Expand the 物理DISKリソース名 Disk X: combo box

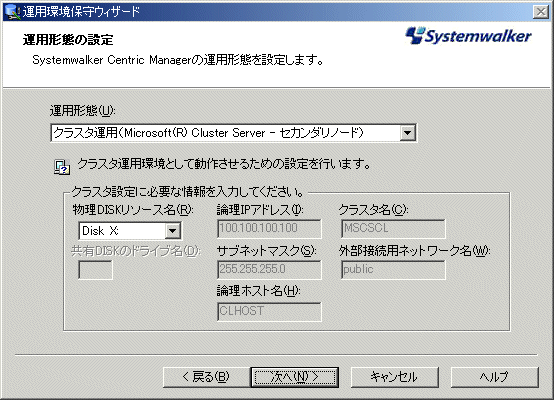click(173, 231)
